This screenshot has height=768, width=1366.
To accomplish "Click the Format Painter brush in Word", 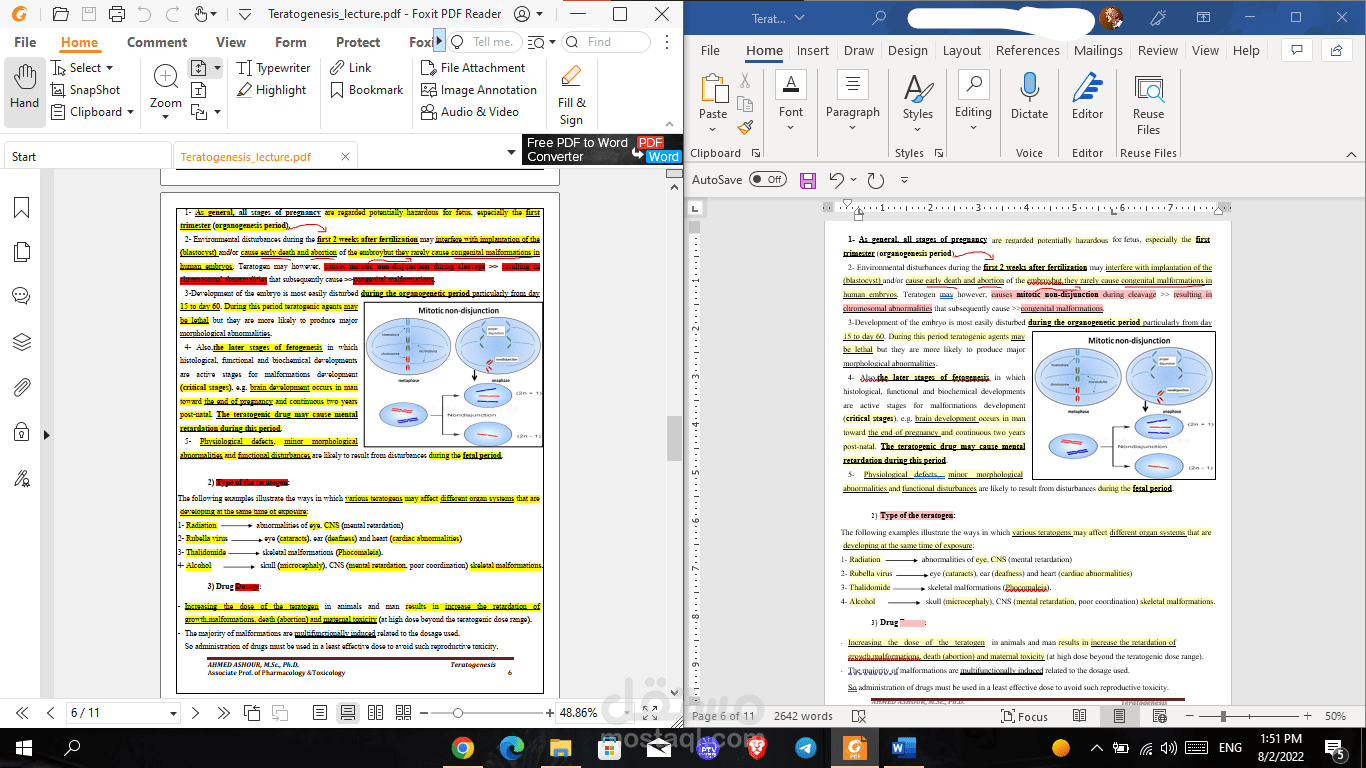I will coord(745,127).
